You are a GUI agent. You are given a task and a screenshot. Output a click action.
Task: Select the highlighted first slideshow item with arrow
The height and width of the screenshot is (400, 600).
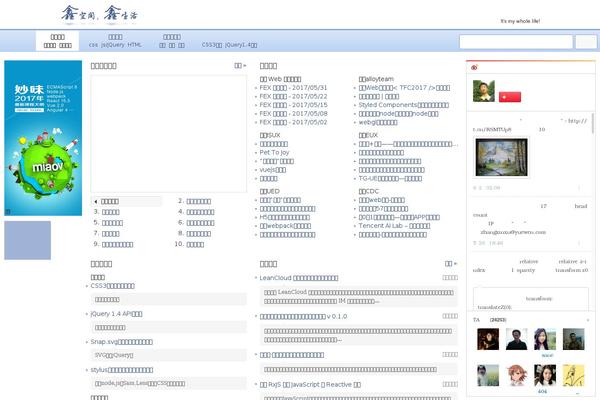[127, 201]
